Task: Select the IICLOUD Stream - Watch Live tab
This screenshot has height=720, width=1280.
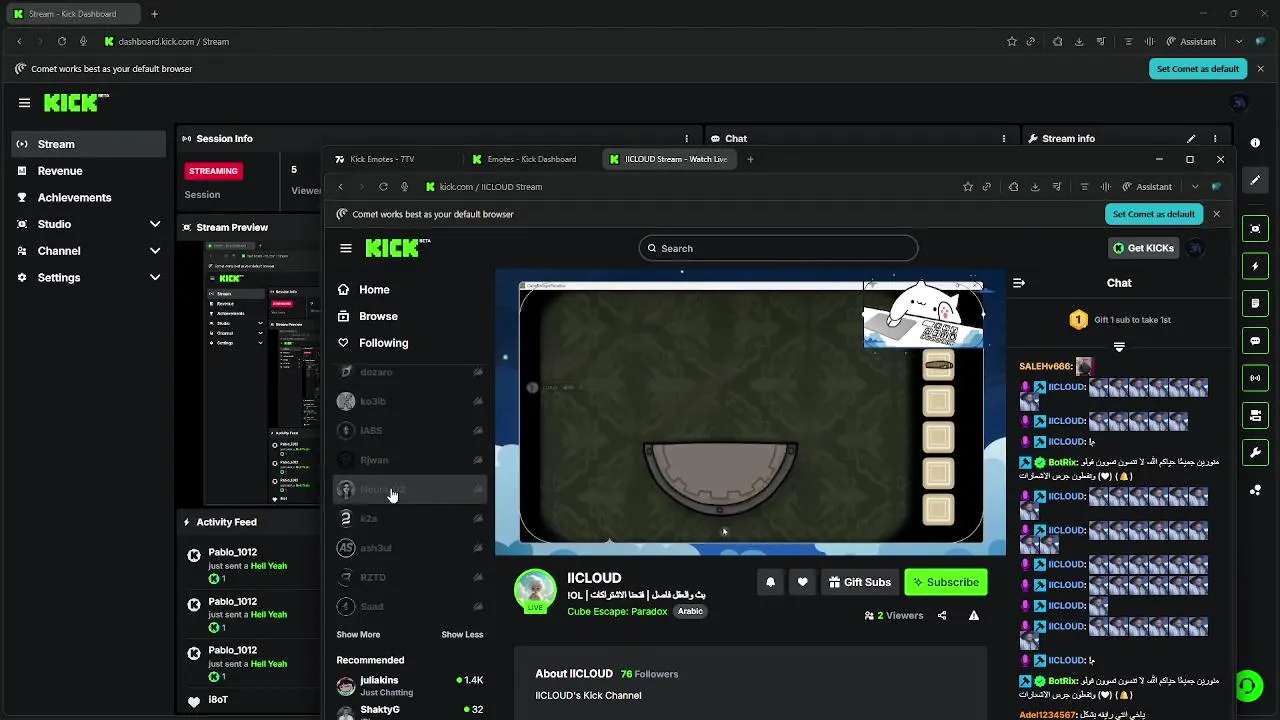Action: [670, 159]
